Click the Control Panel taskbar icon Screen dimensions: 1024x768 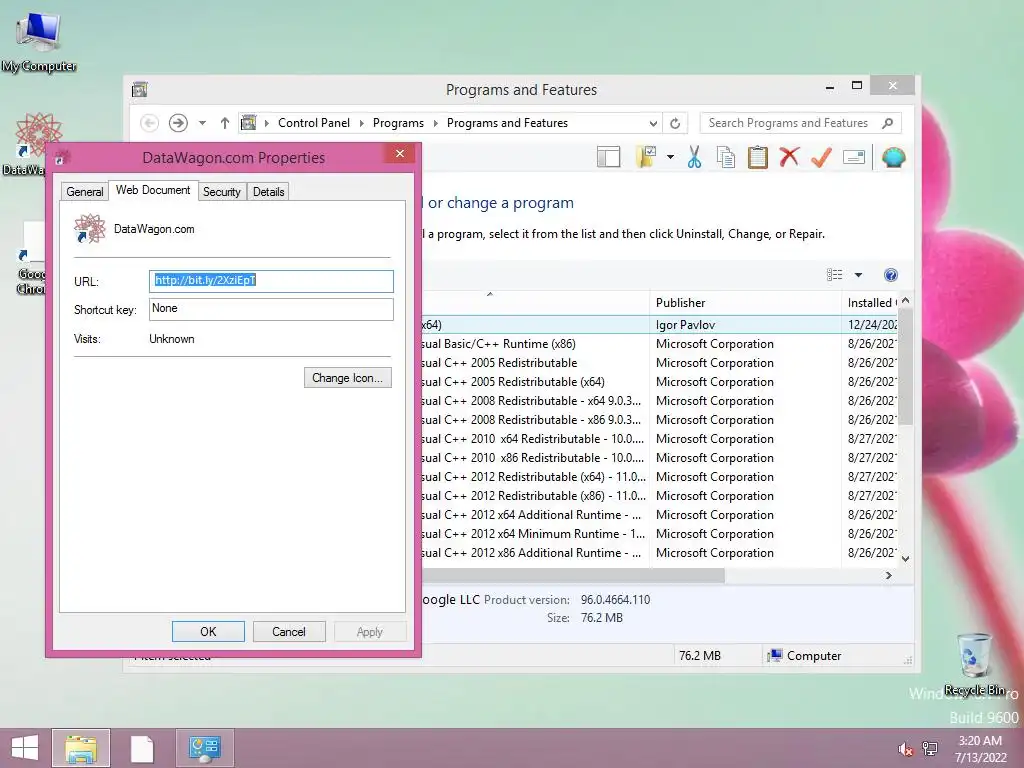pos(204,748)
